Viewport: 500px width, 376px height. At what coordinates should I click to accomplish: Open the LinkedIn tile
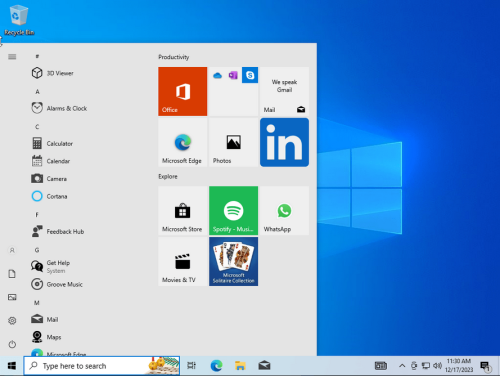click(x=284, y=142)
